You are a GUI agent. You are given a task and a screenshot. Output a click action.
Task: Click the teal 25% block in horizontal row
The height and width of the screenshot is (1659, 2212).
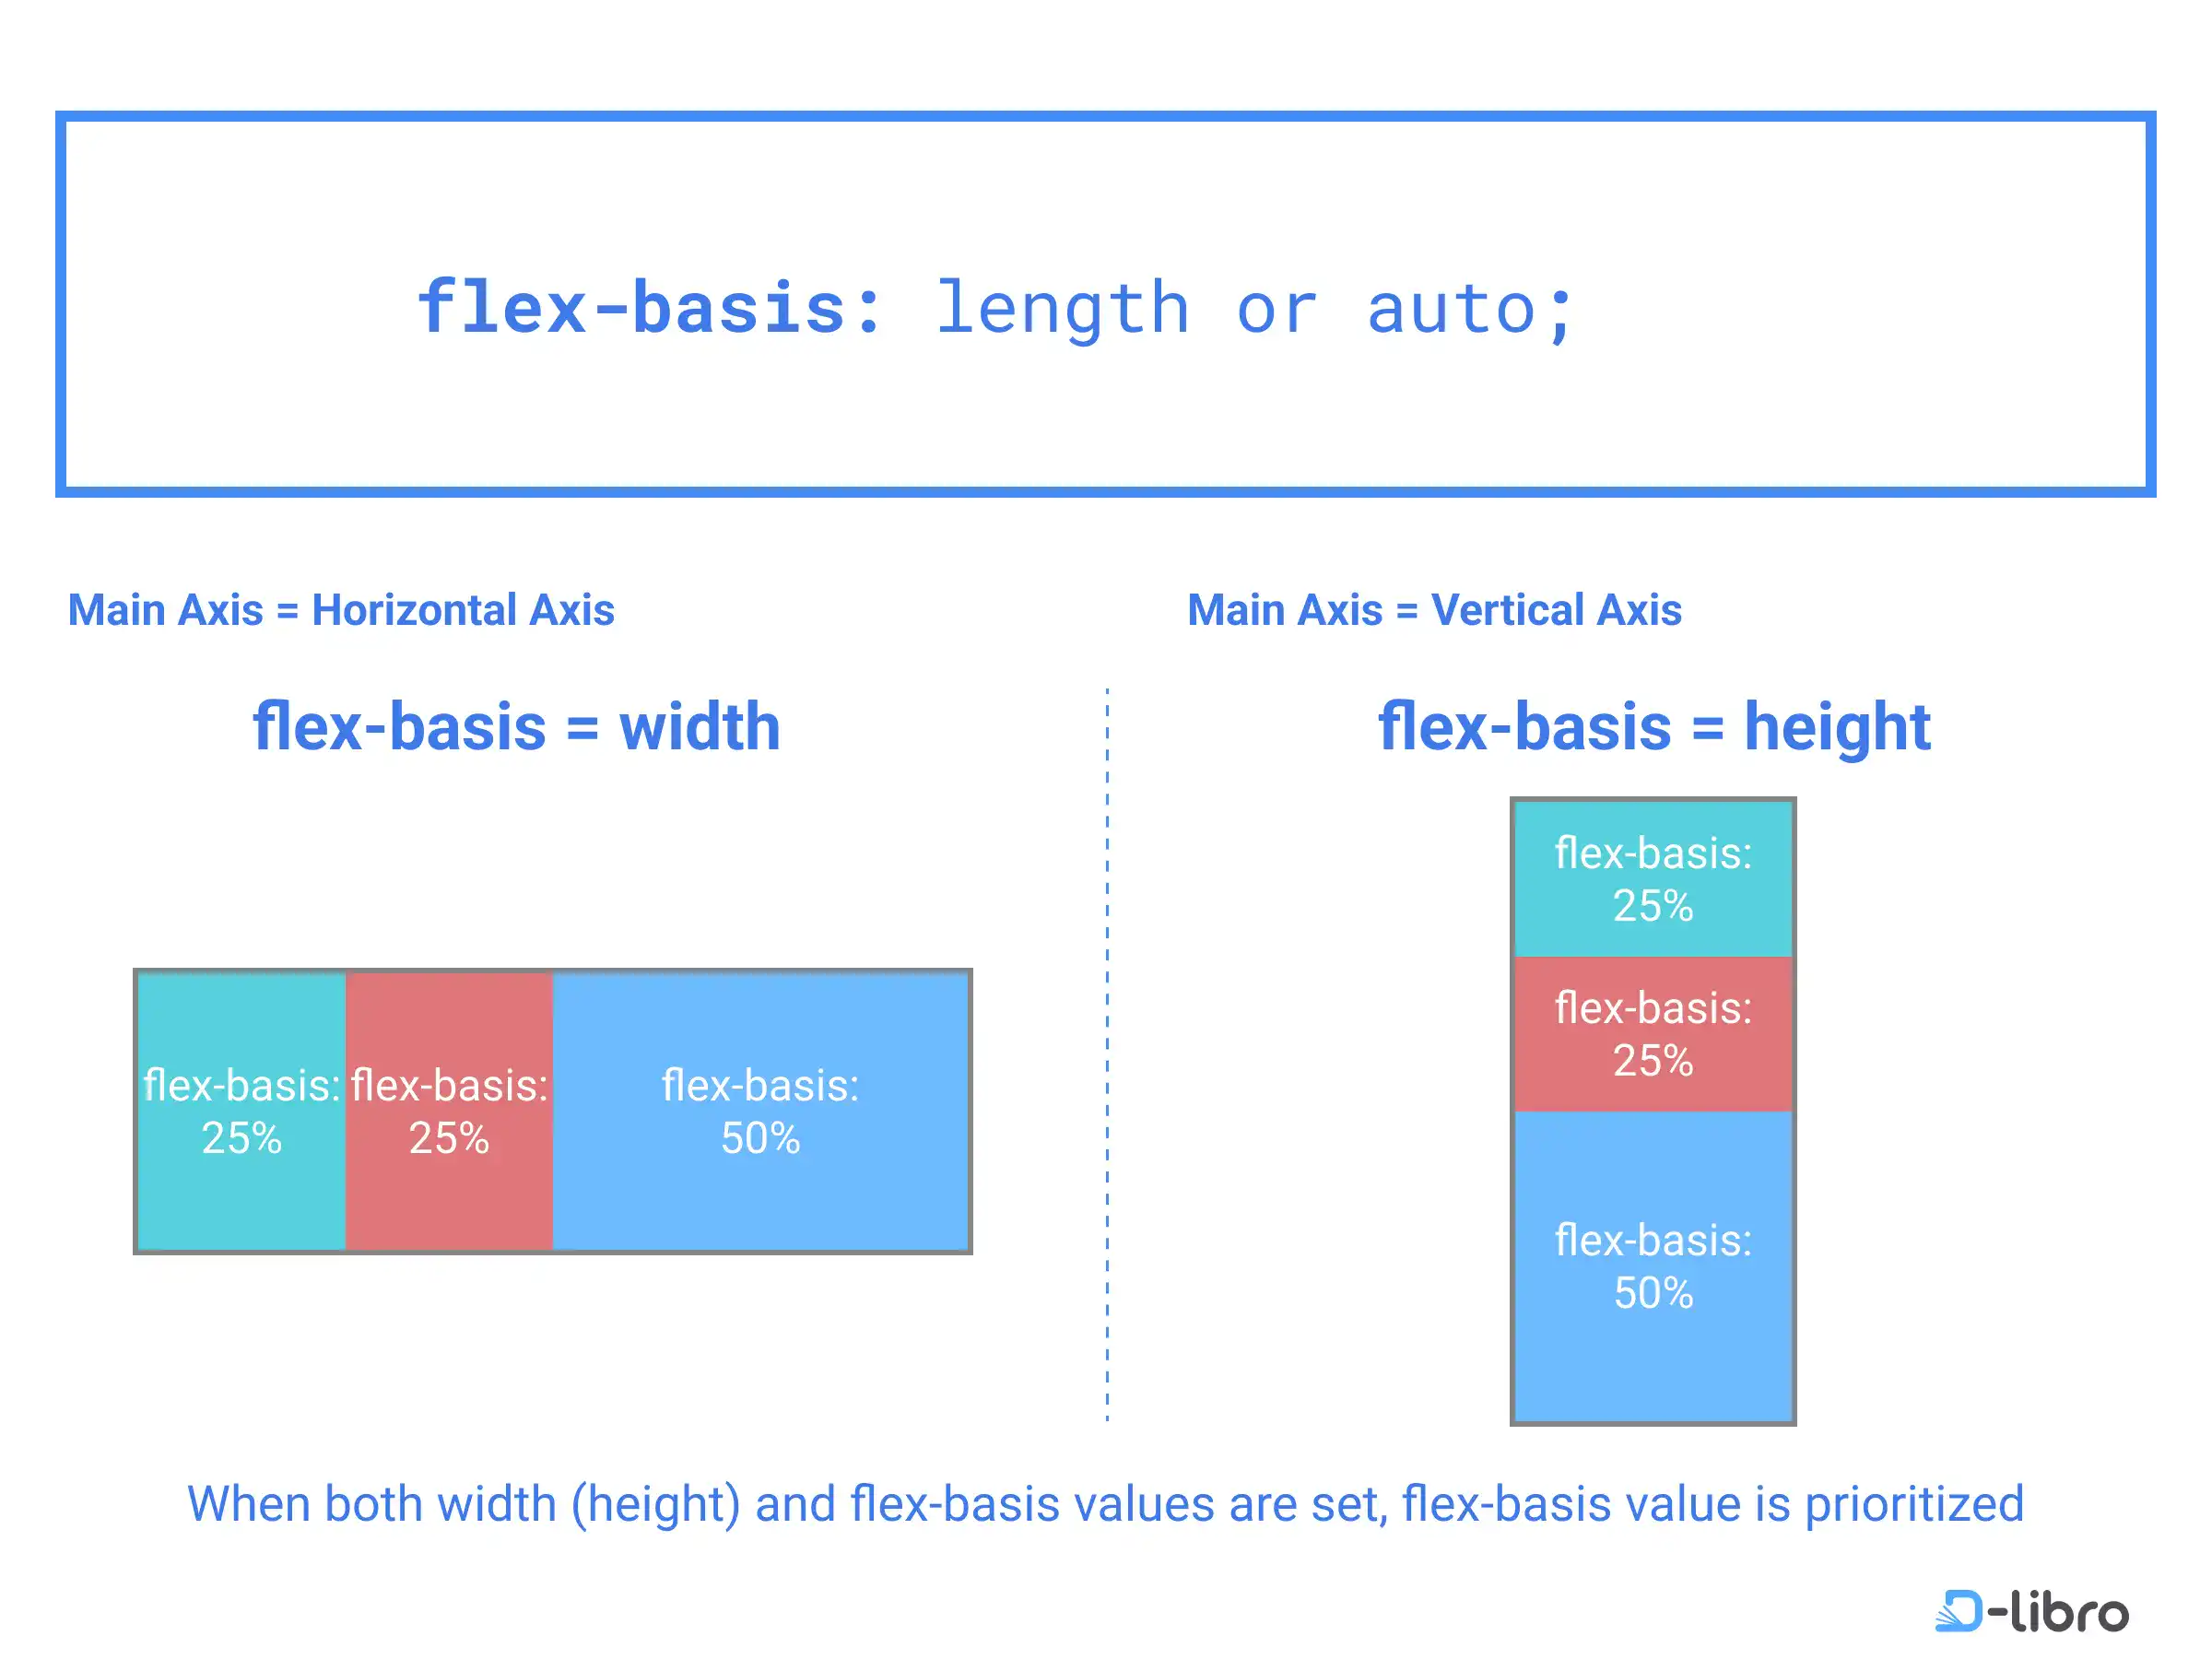[x=241, y=1110]
